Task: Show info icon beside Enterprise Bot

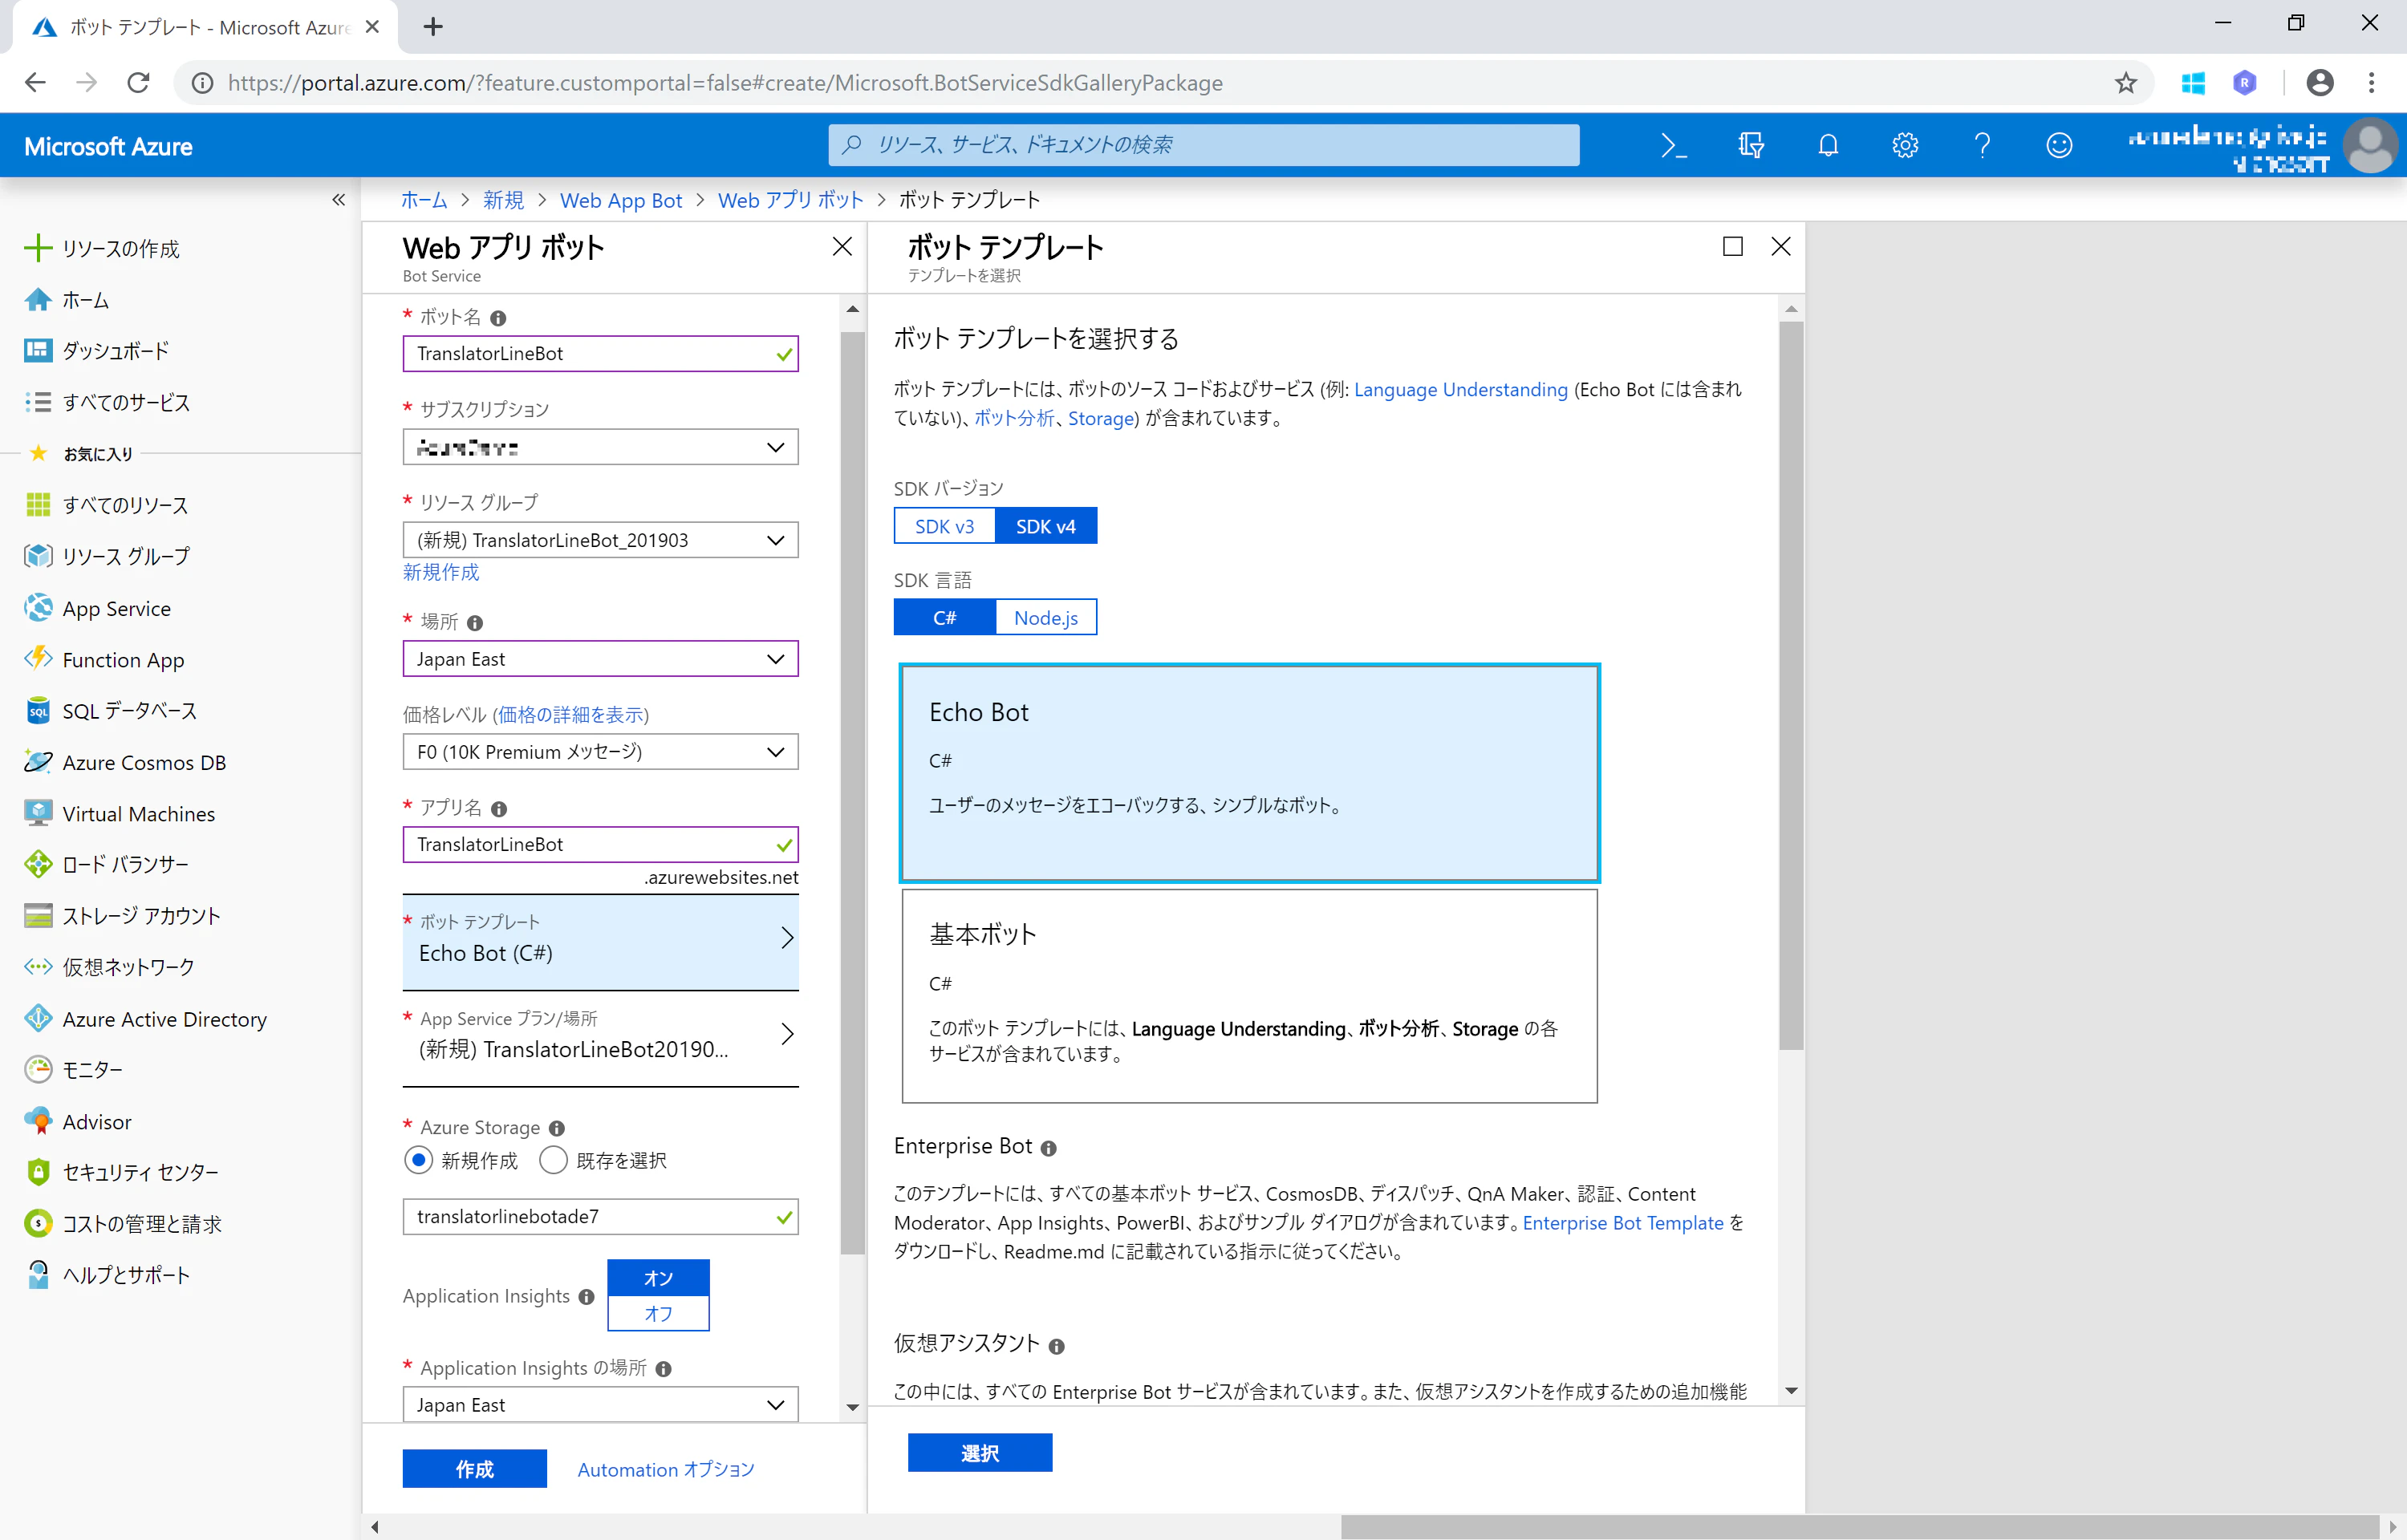Action: [1048, 1148]
